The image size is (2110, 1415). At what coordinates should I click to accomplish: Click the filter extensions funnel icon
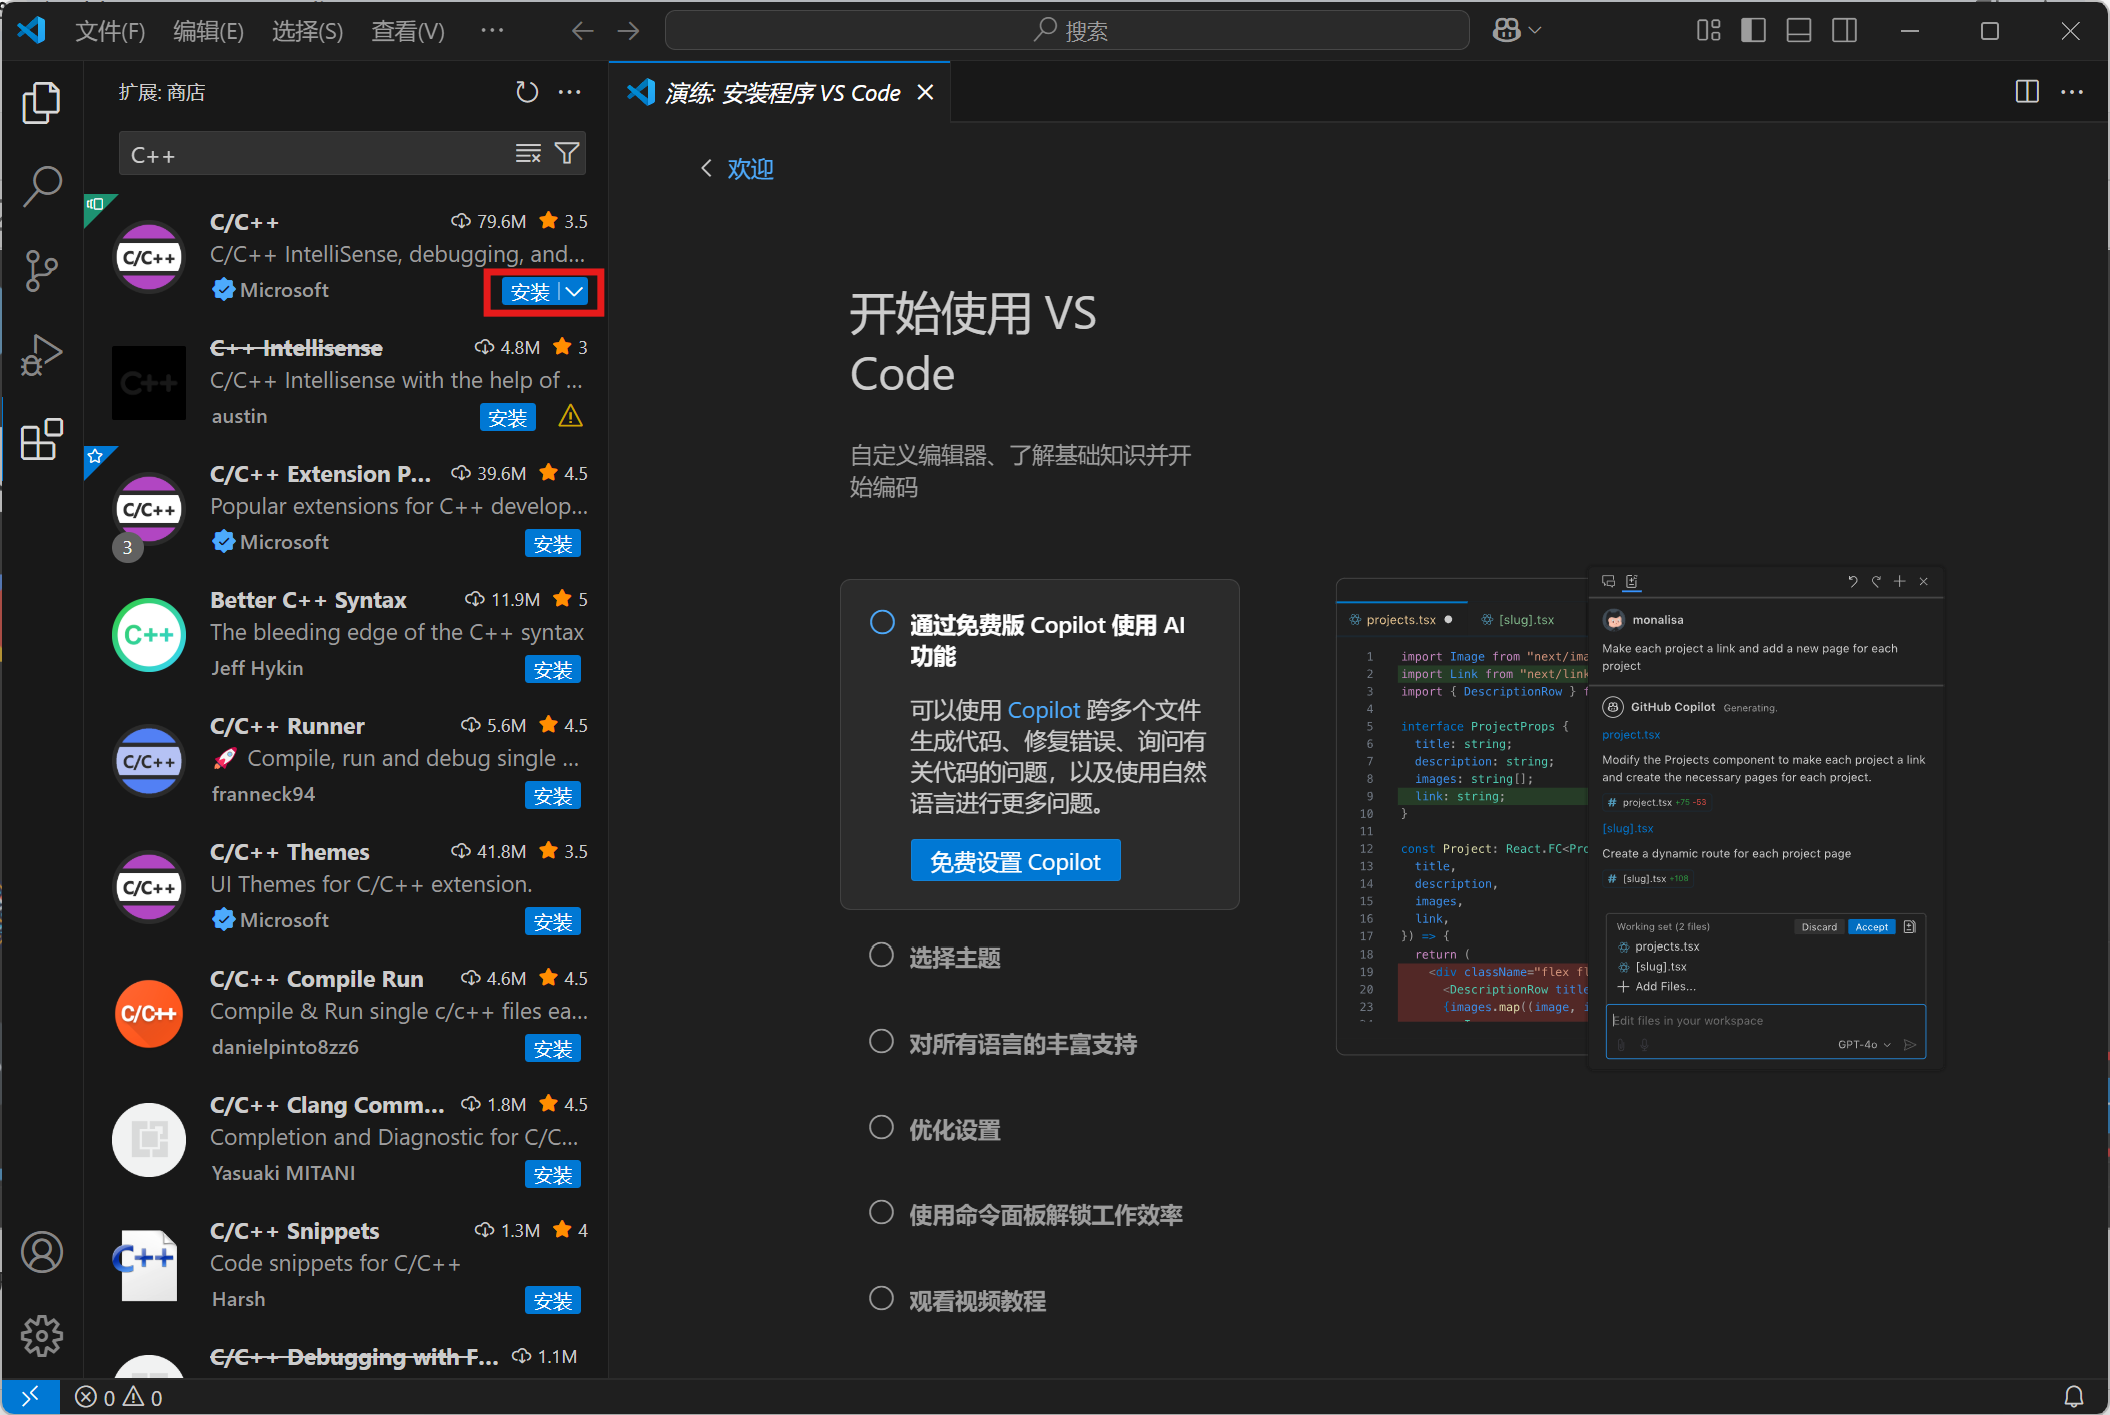(567, 153)
